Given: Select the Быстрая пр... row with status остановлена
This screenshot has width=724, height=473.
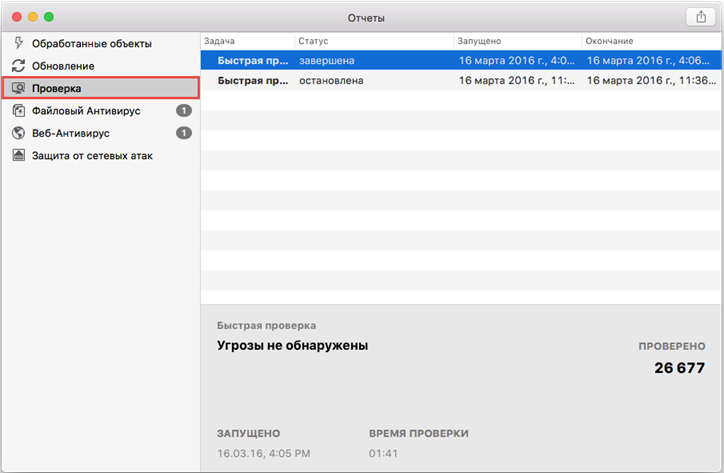Looking at the screenshot, I should pyautogui.click(x=461, y=80).
